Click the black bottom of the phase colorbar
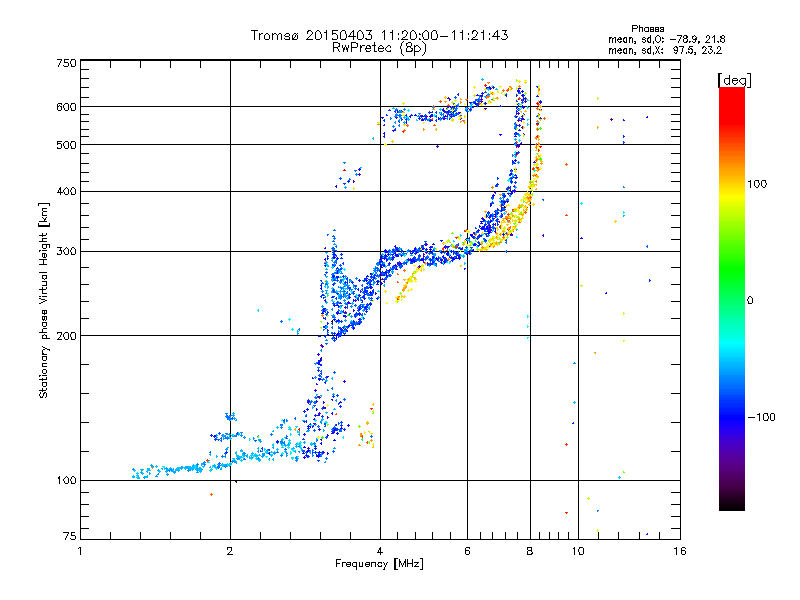Screen dimensions: 800x600 [x=732, y=503]
